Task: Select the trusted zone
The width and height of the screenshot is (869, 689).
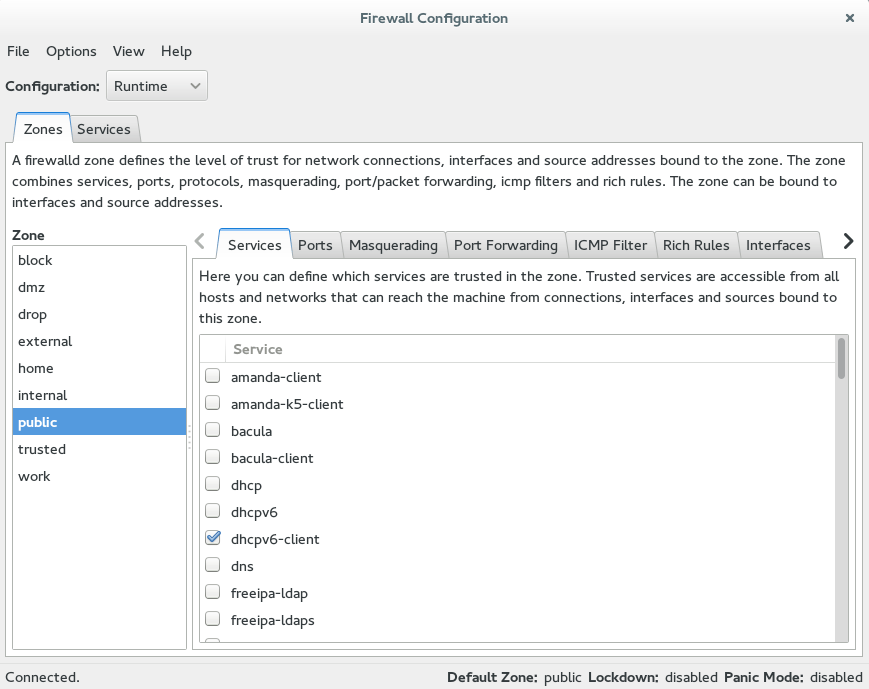Action: coord(41,449)
